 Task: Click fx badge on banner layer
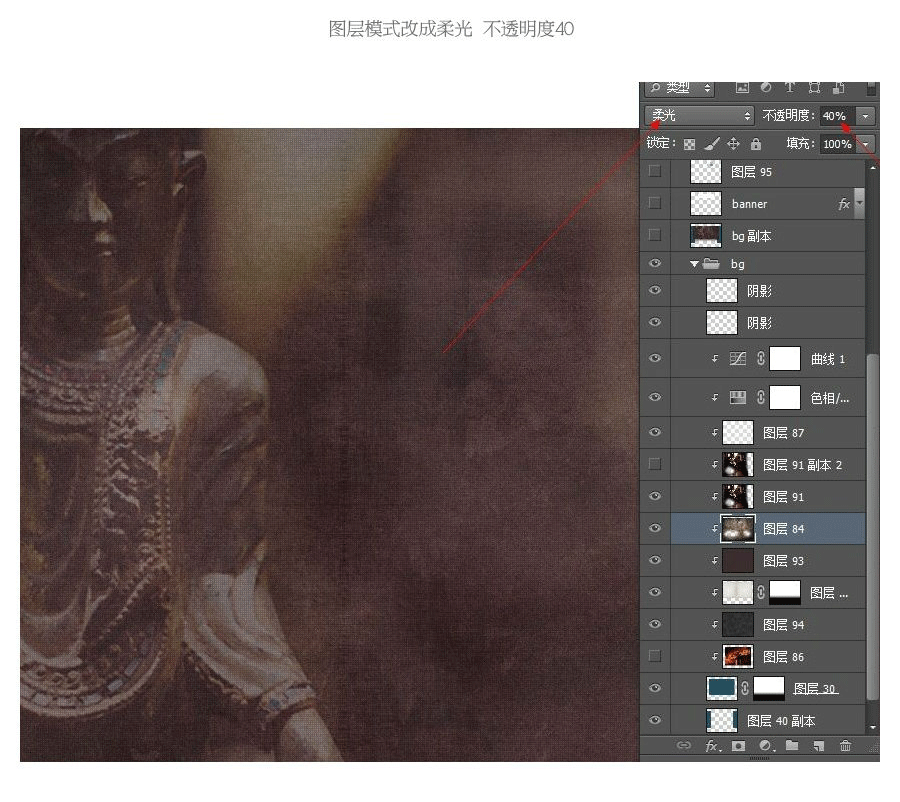[x=844, y=204]
